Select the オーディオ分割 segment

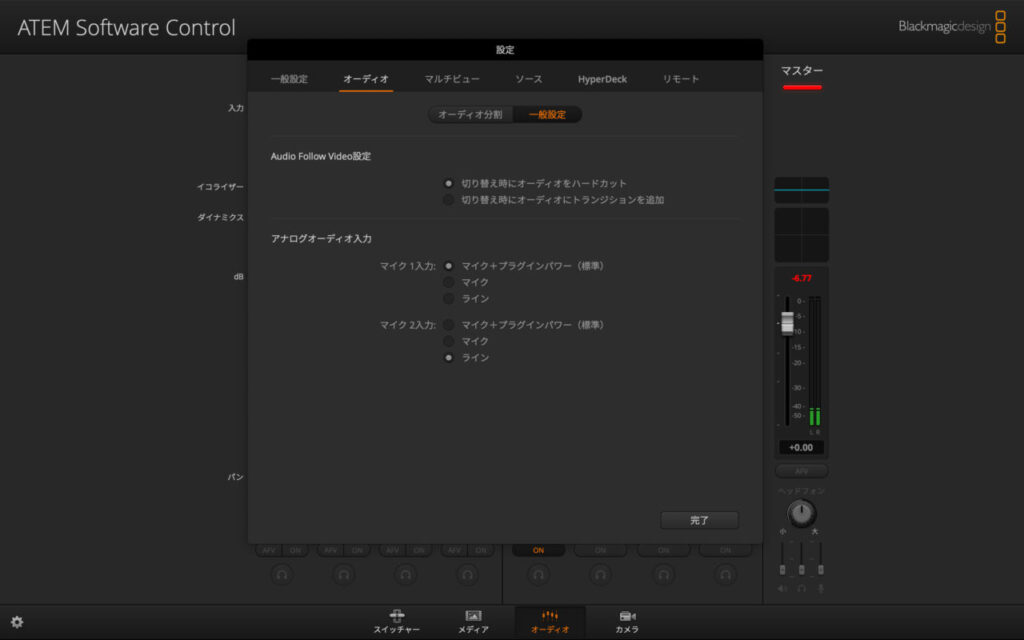point(470,114)
